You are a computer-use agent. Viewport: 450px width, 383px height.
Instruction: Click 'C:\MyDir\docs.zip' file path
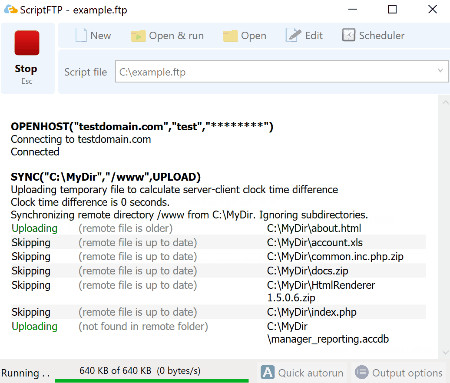click(x=307, y=271)
